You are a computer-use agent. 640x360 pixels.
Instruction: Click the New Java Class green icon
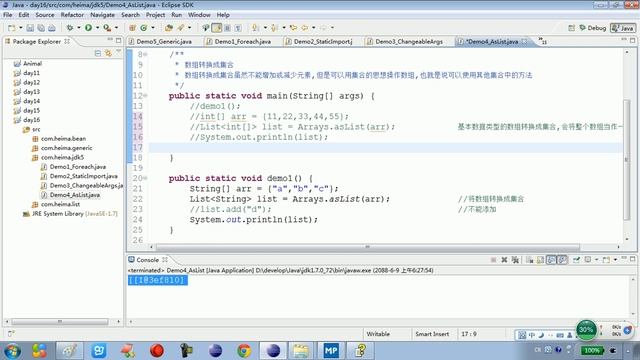(x=144, y=28)
